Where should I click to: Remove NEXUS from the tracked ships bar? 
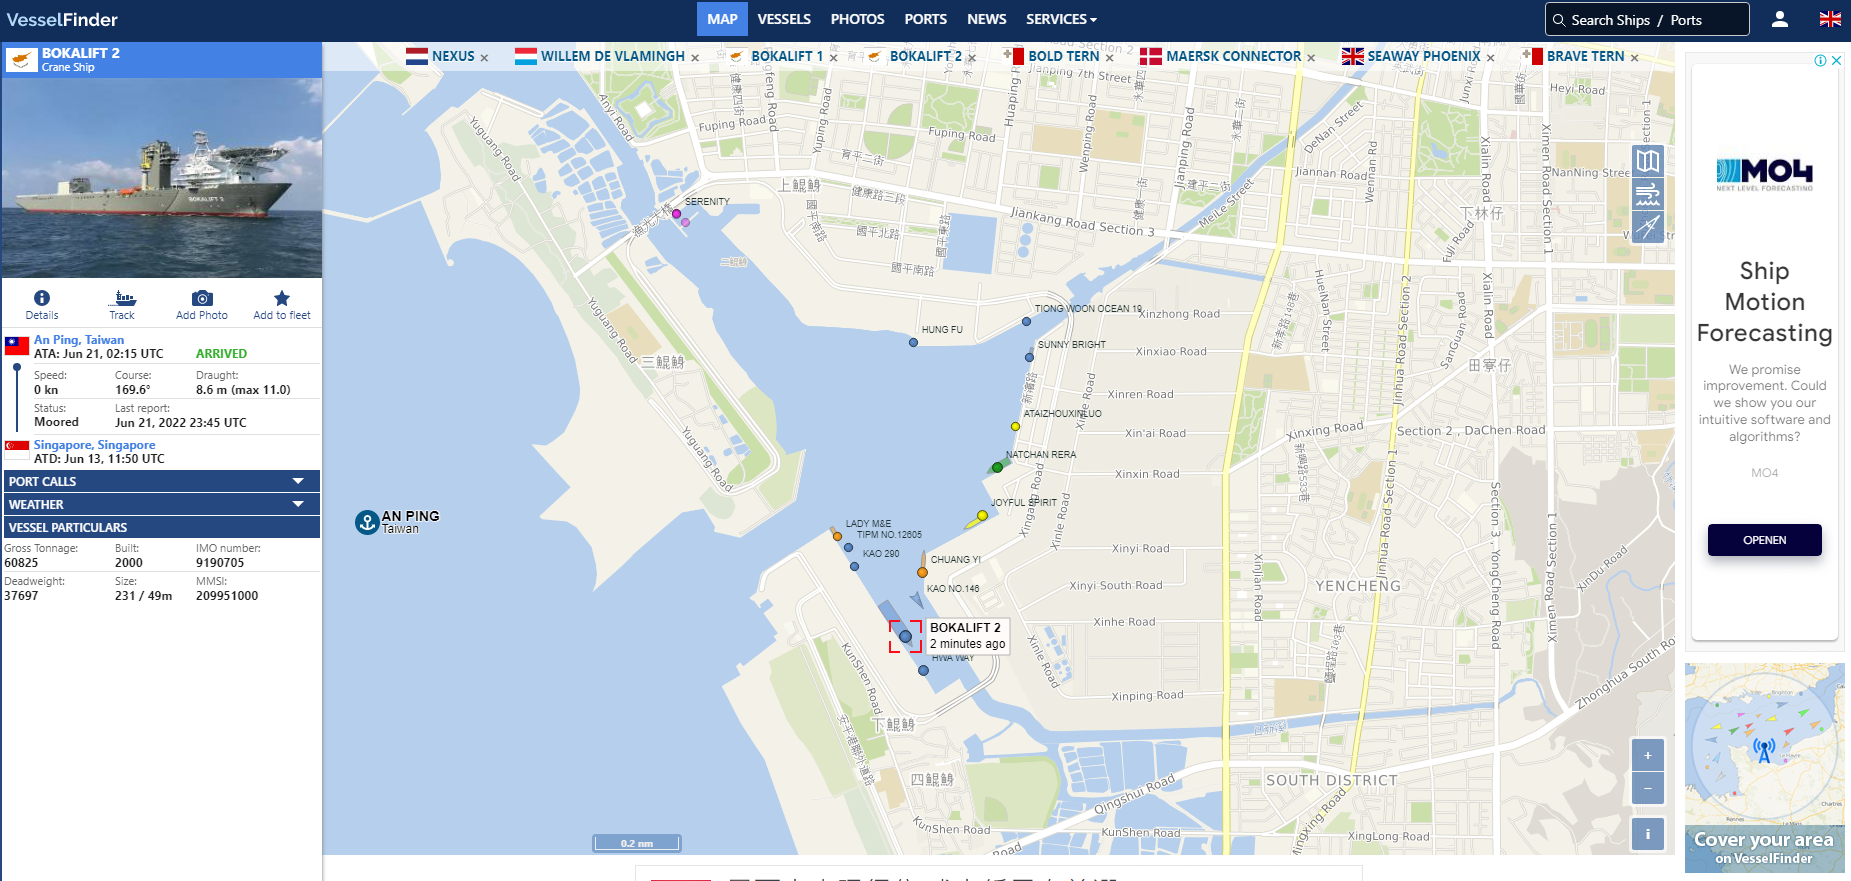pyautogui.click(x=485, y=58)
